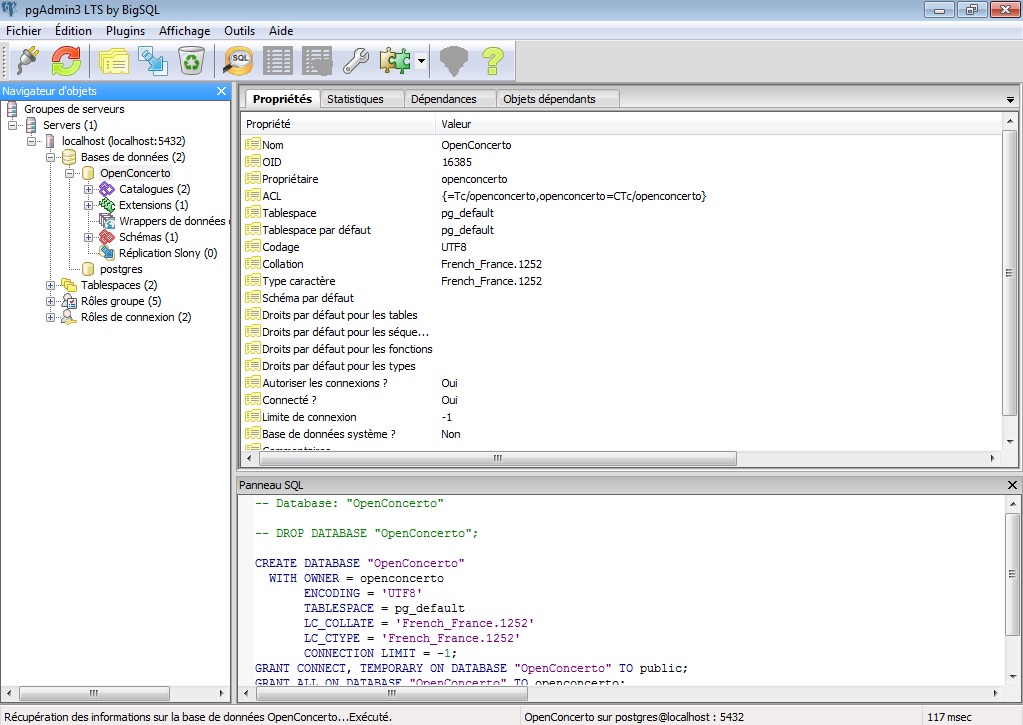Close the Panneau SQL pane
This screenshot has height=725, width=1023.
coord(1011,485)
